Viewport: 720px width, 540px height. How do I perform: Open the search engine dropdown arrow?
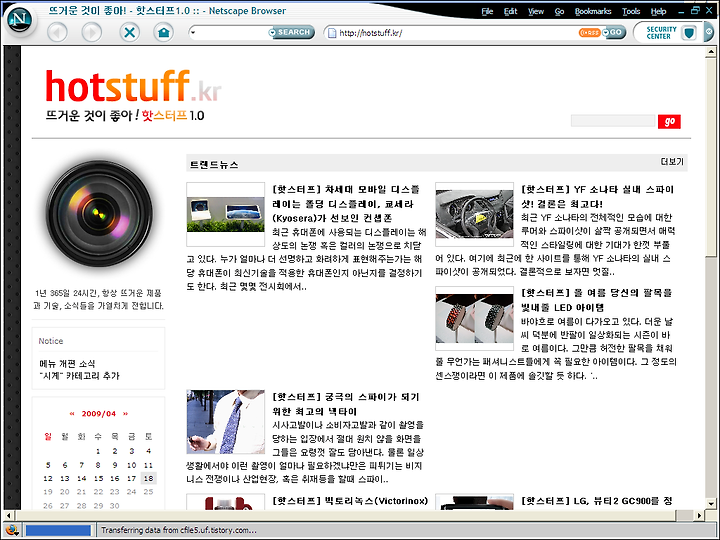(193, 33)
